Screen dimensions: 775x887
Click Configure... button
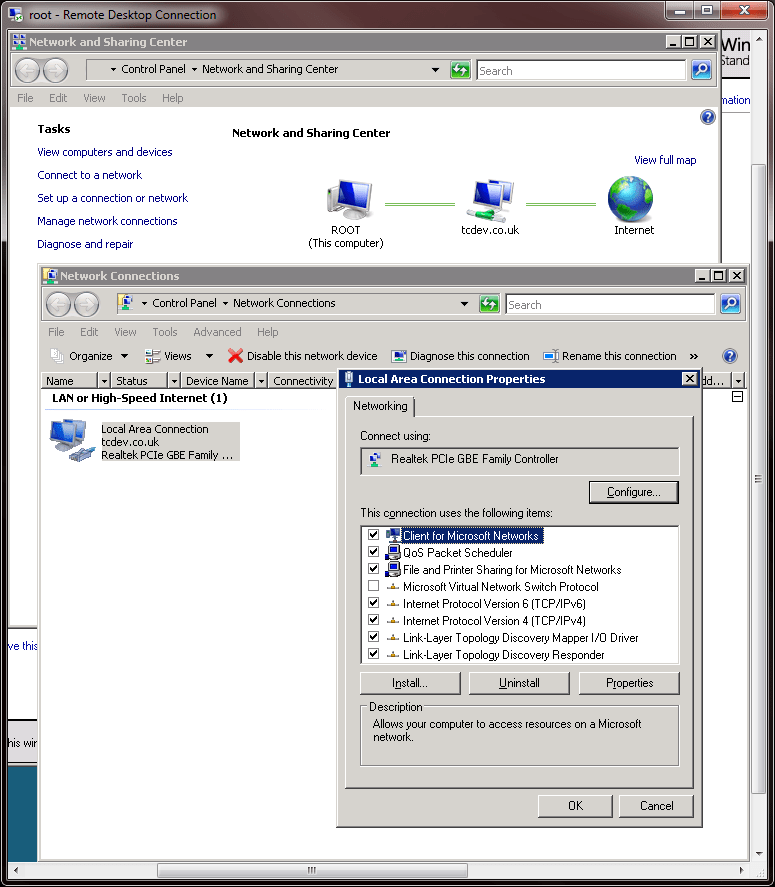click(x=634, y=492)
